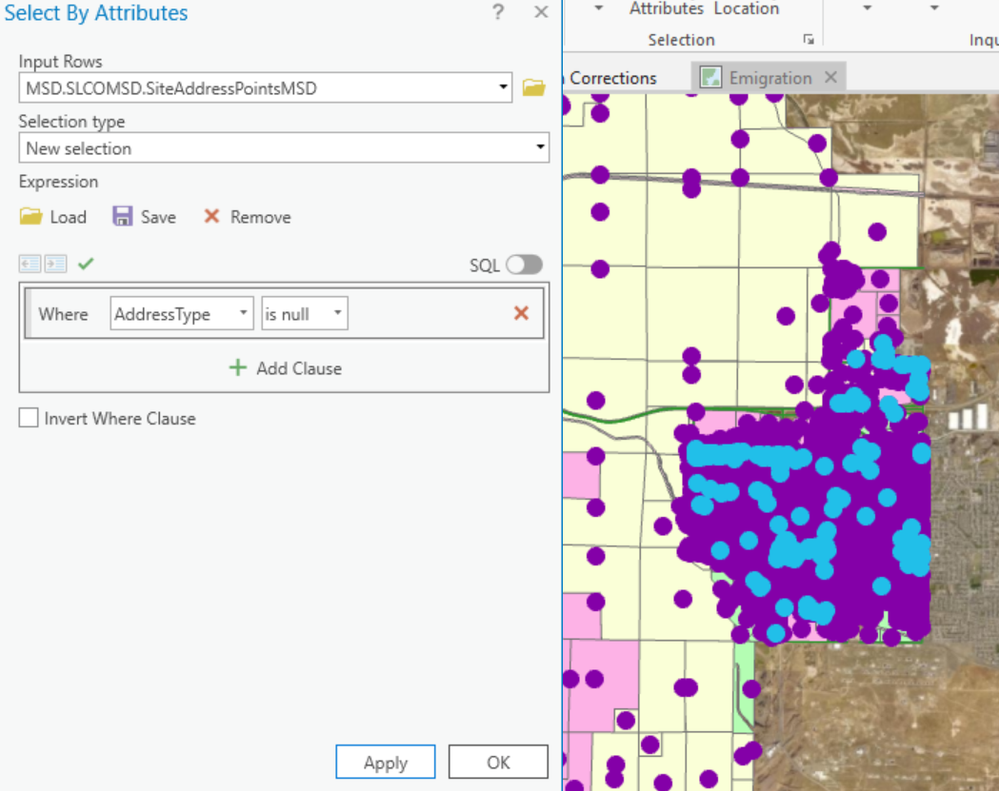Expand the Input Rows dropdown
This screenshot has width=999, height=791.
tap(503, 87)
